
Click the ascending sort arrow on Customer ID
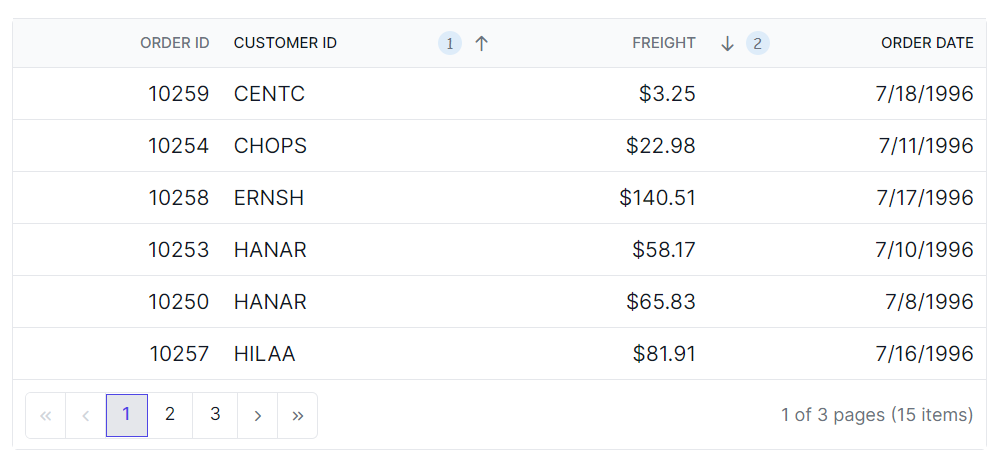pos(481,43)
